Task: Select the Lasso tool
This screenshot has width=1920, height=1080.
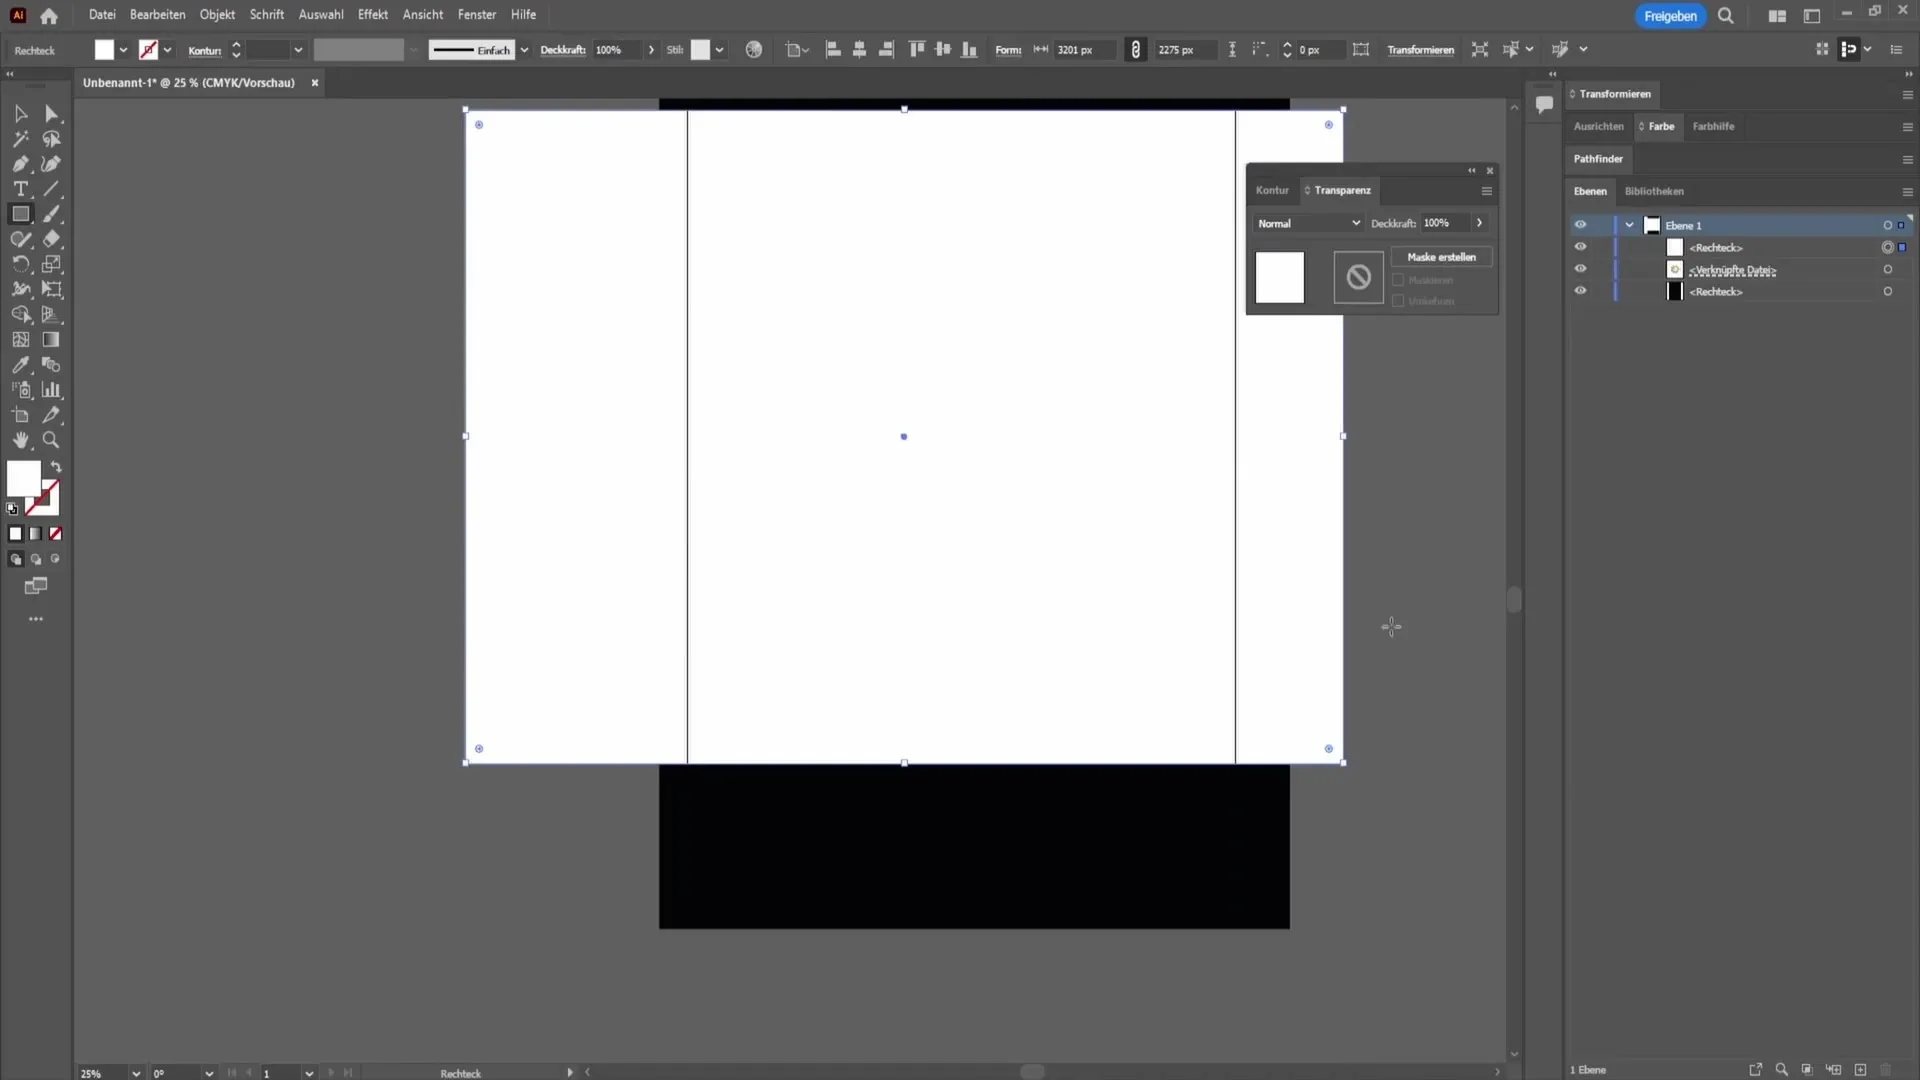Action: 52,139
